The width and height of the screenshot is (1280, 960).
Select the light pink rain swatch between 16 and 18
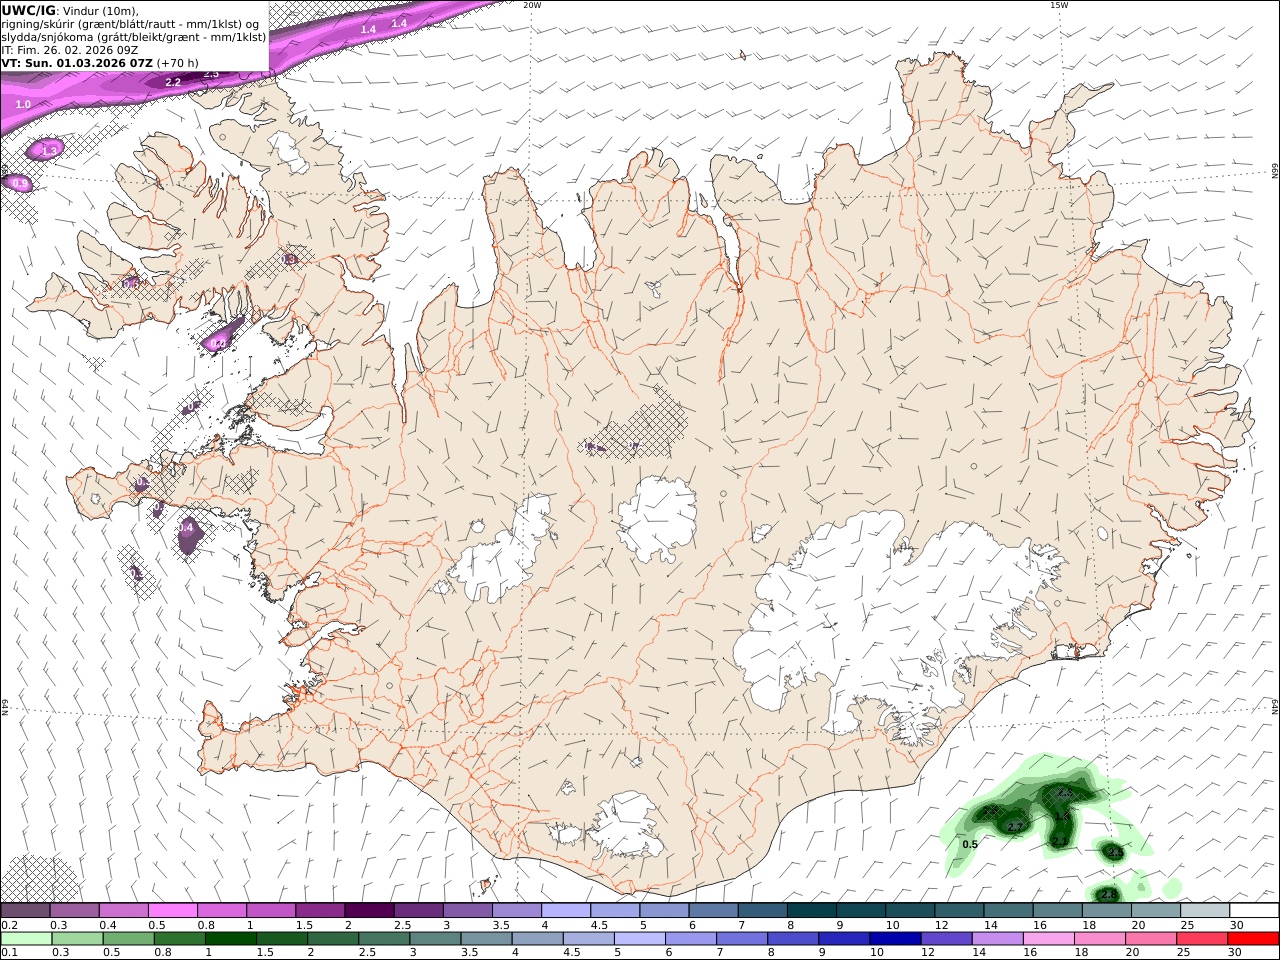(x=1049, y=938)
